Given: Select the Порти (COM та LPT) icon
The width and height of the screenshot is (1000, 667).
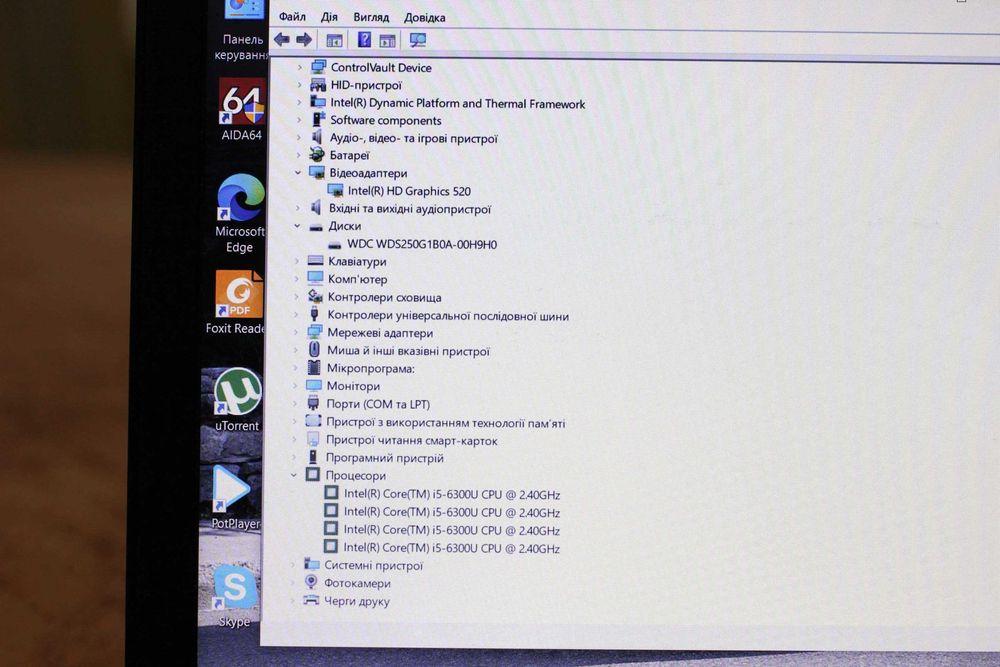Looking at the screenshot, I should pyautogui.click(x=313, y=403).
